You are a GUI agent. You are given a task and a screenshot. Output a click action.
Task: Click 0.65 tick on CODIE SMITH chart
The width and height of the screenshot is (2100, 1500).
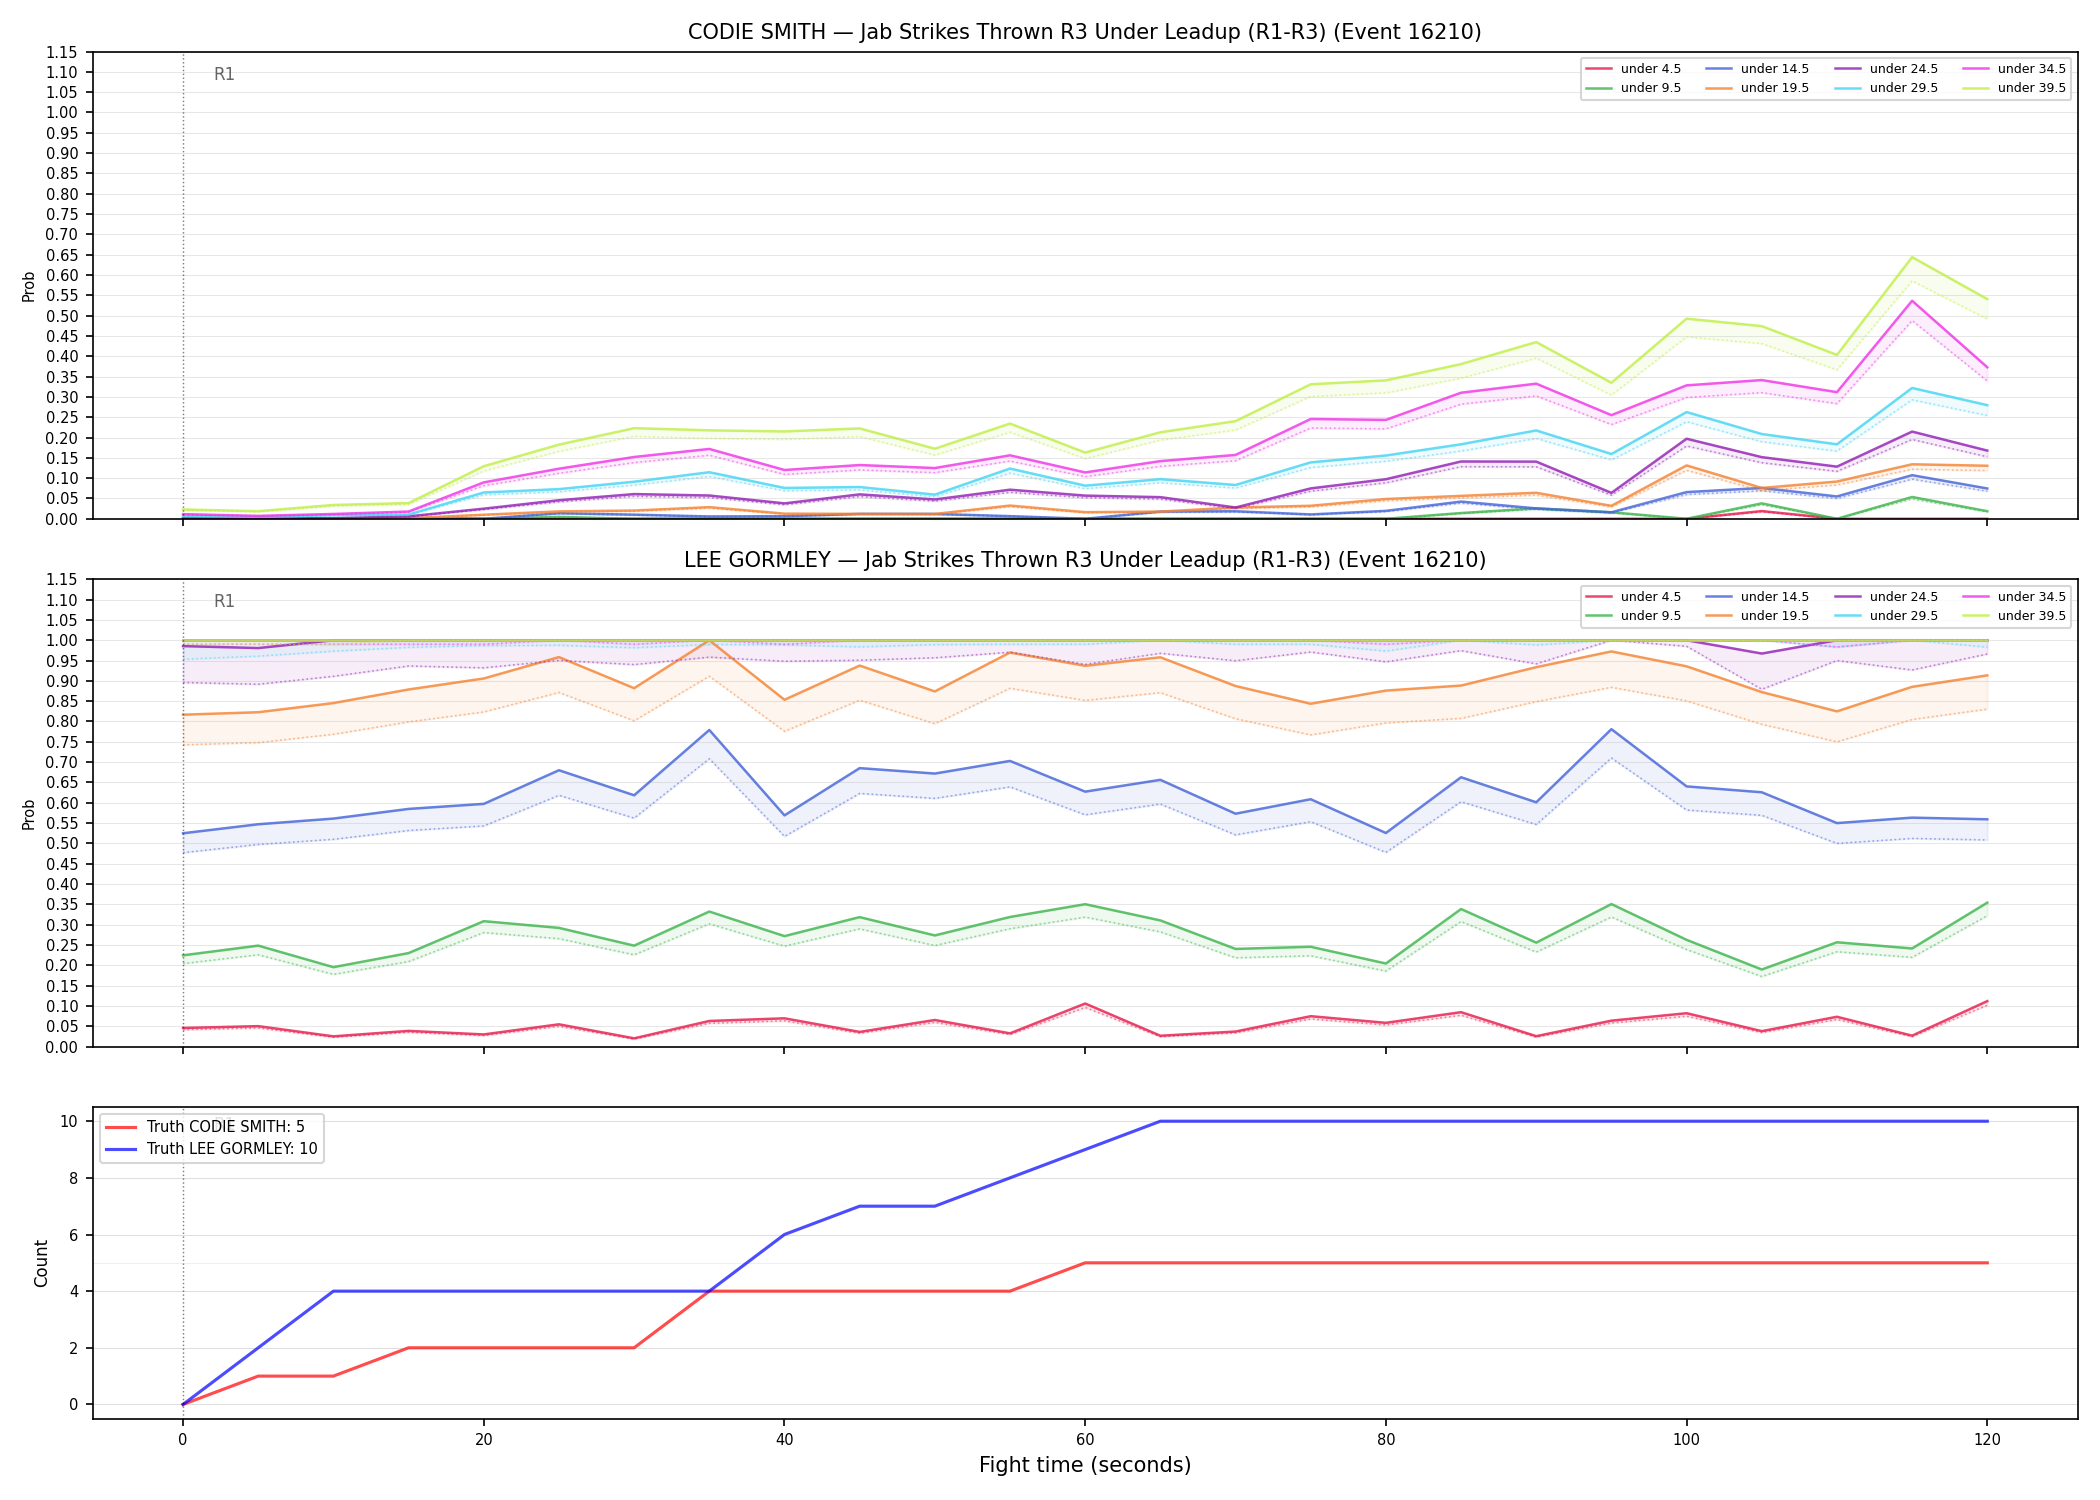[61, 255]
